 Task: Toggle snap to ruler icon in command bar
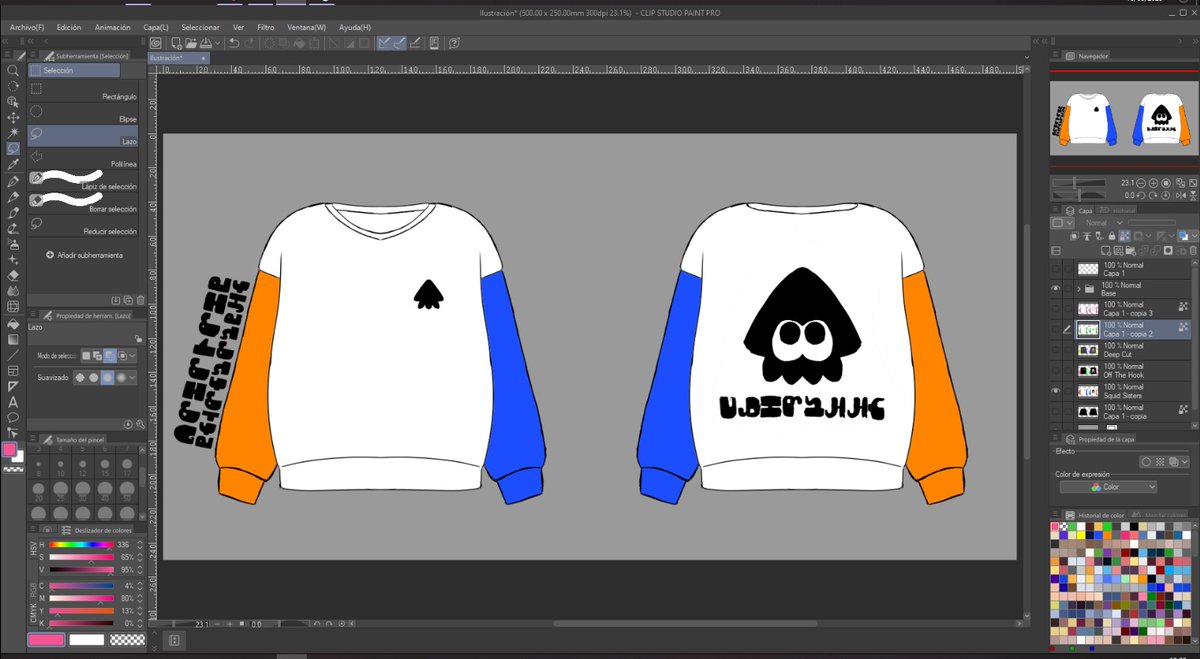click(x=385, y=43)
